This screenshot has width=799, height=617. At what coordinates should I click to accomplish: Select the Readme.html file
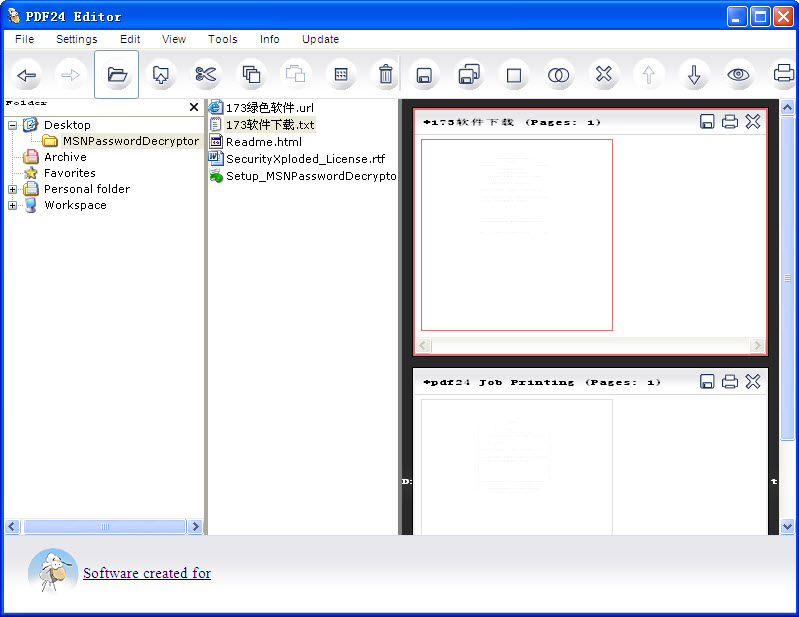coord(263,142)
